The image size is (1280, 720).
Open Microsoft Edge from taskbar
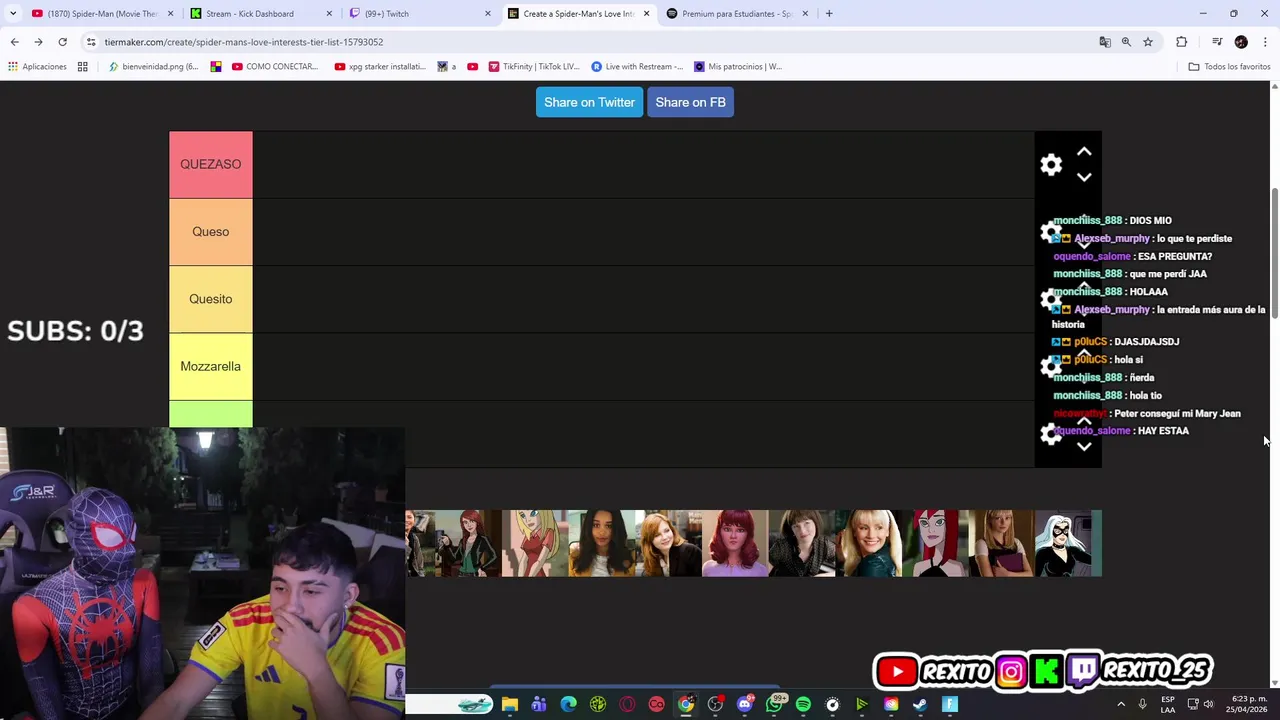[x=568, y=704]
